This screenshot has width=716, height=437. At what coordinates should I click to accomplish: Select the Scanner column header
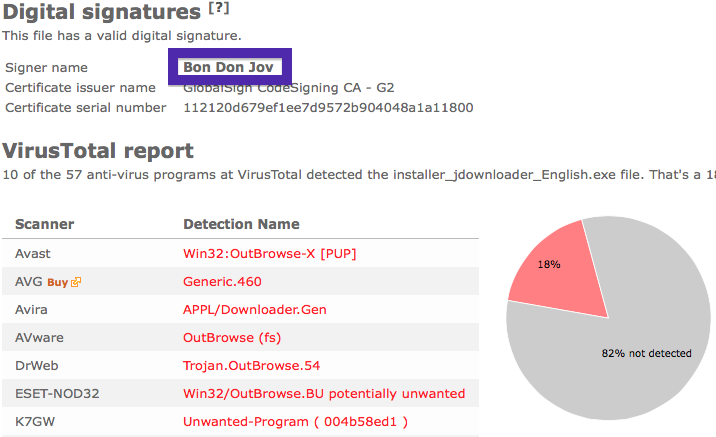coord(44,224)
